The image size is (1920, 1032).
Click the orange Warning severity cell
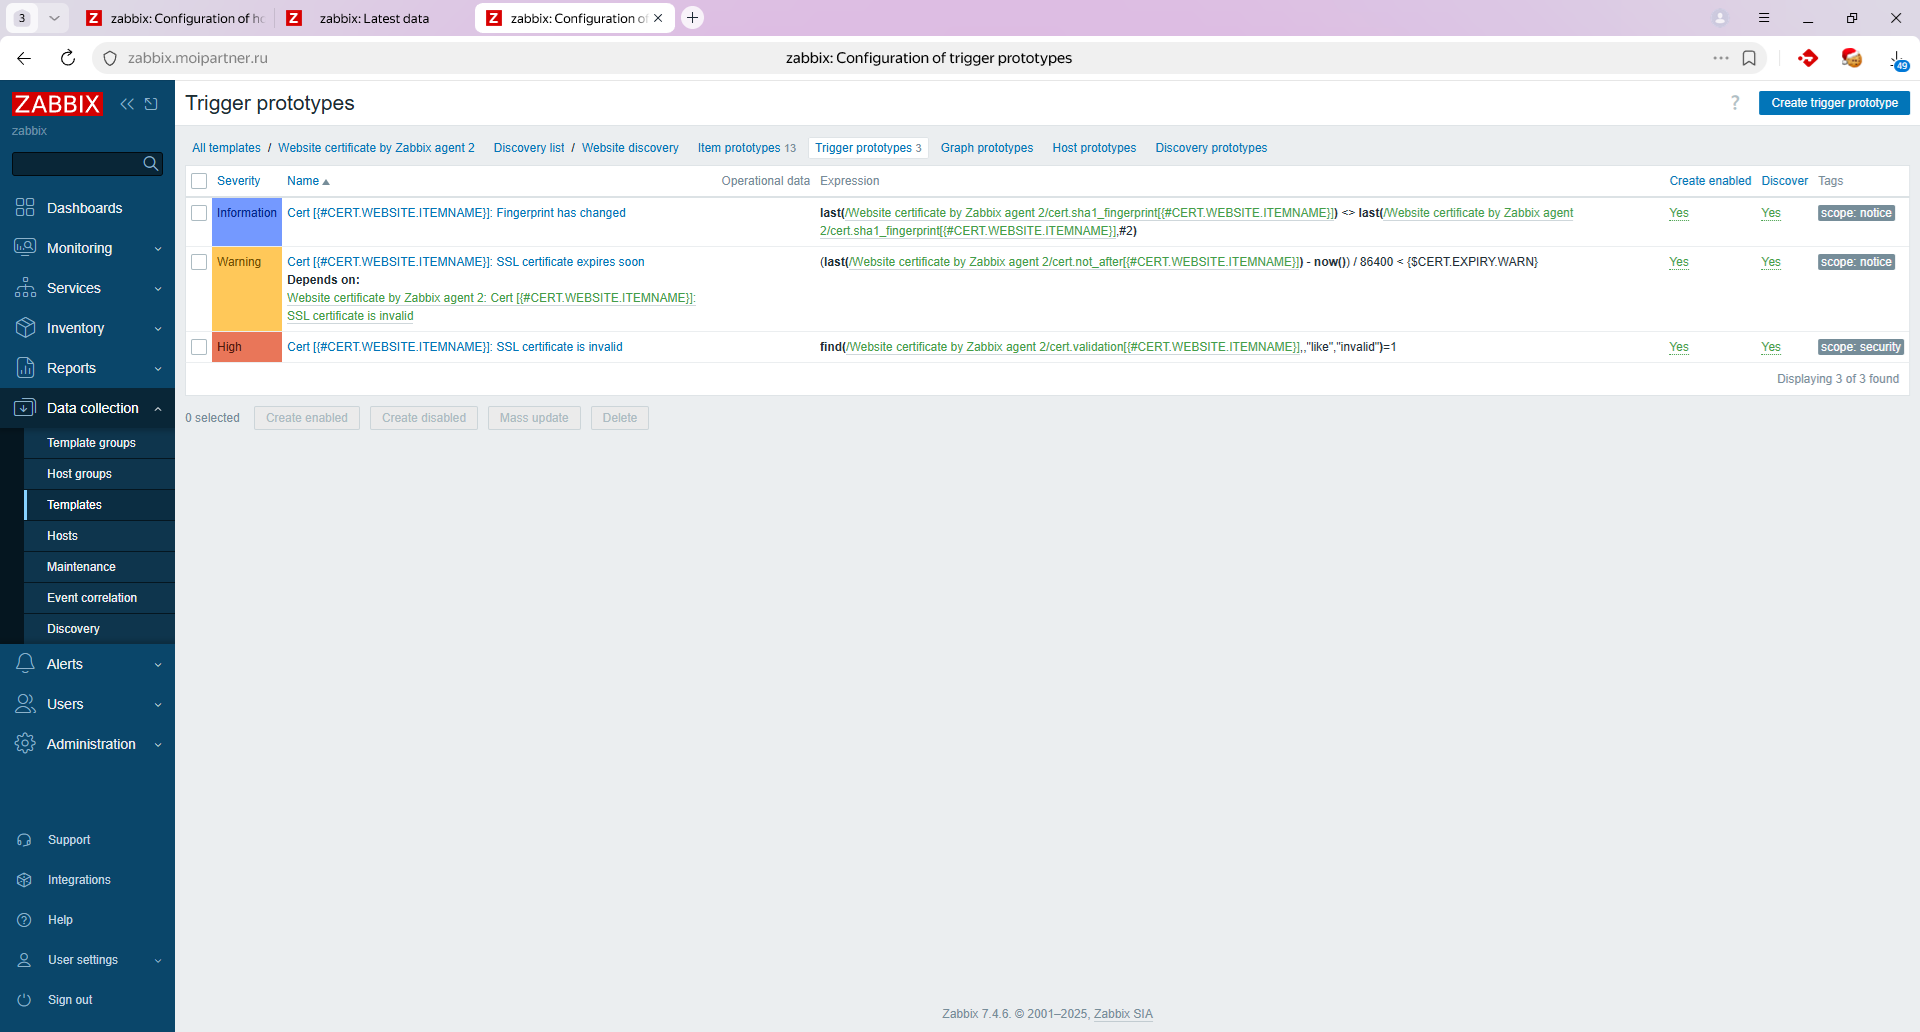(246, 288)
